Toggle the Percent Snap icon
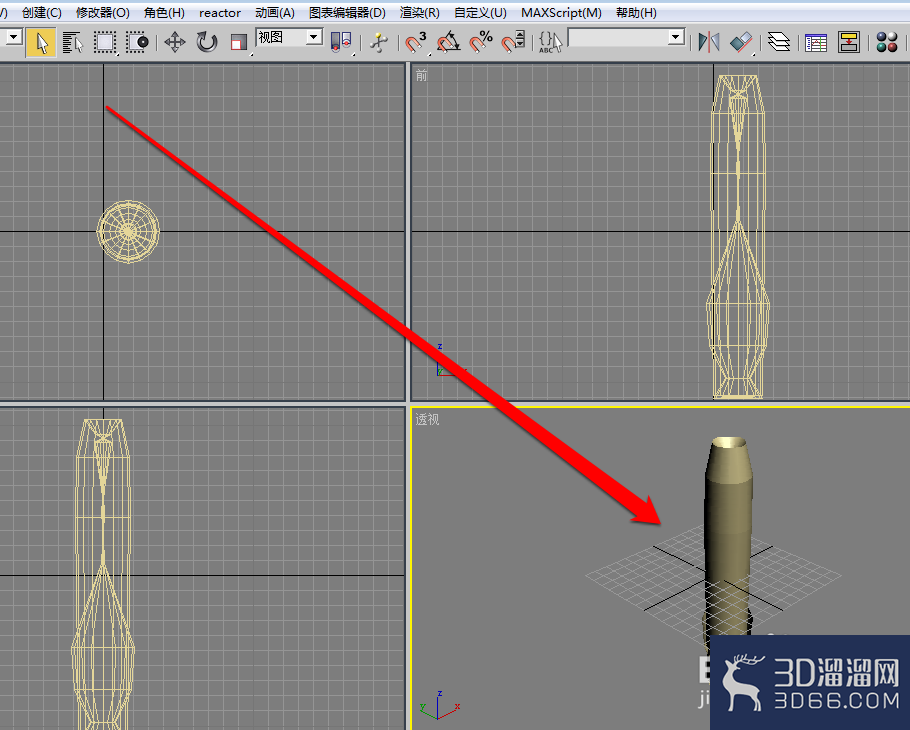The height and width of the screenshot is (730, 910). pyautogui.click(x=481, y=42)
